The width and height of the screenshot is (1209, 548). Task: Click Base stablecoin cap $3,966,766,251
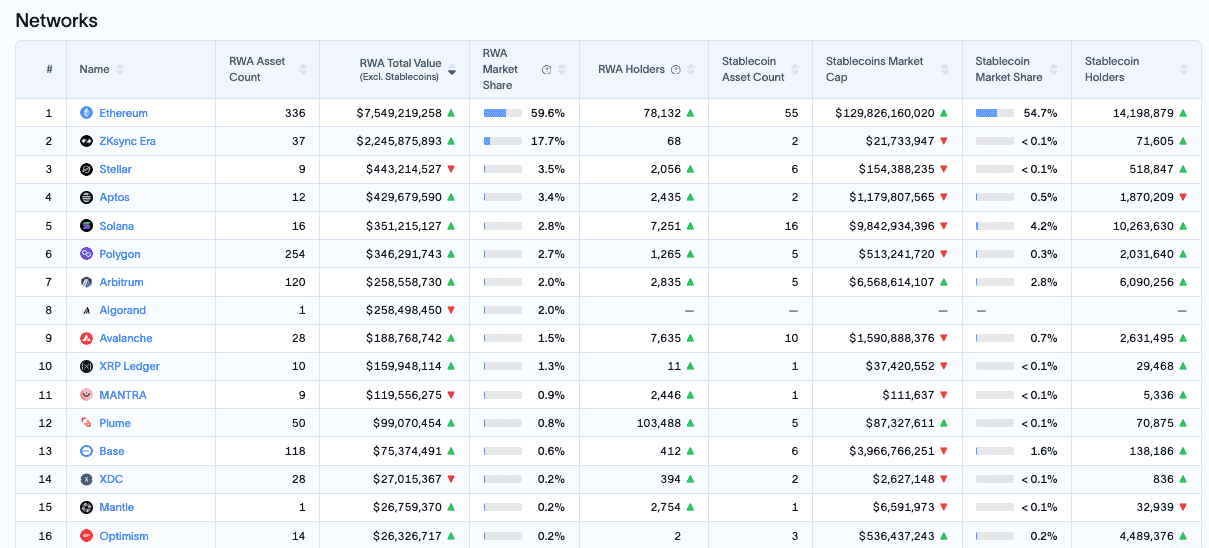click(x=893, y=451)
